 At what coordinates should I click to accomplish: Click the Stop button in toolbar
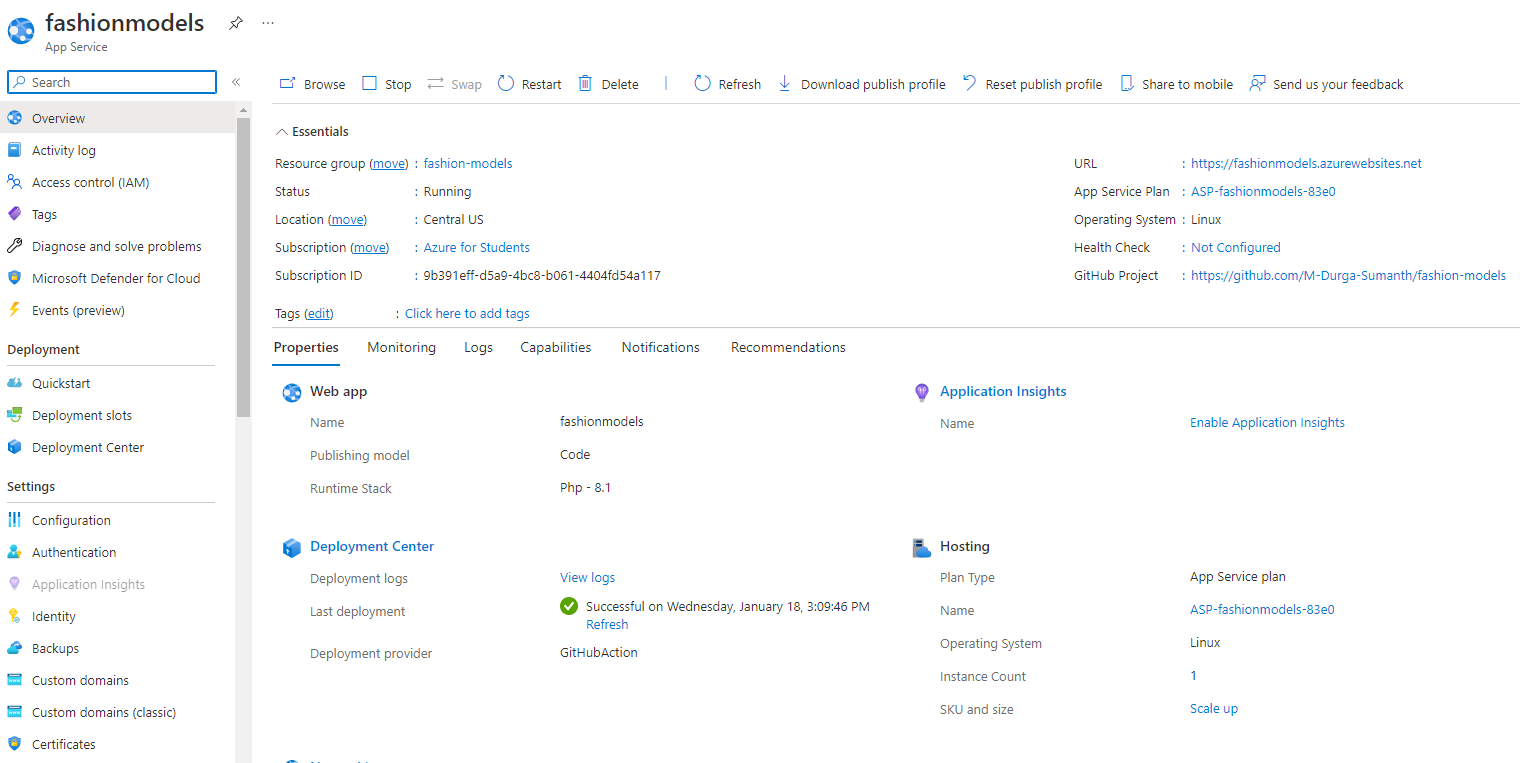(387, 84)
